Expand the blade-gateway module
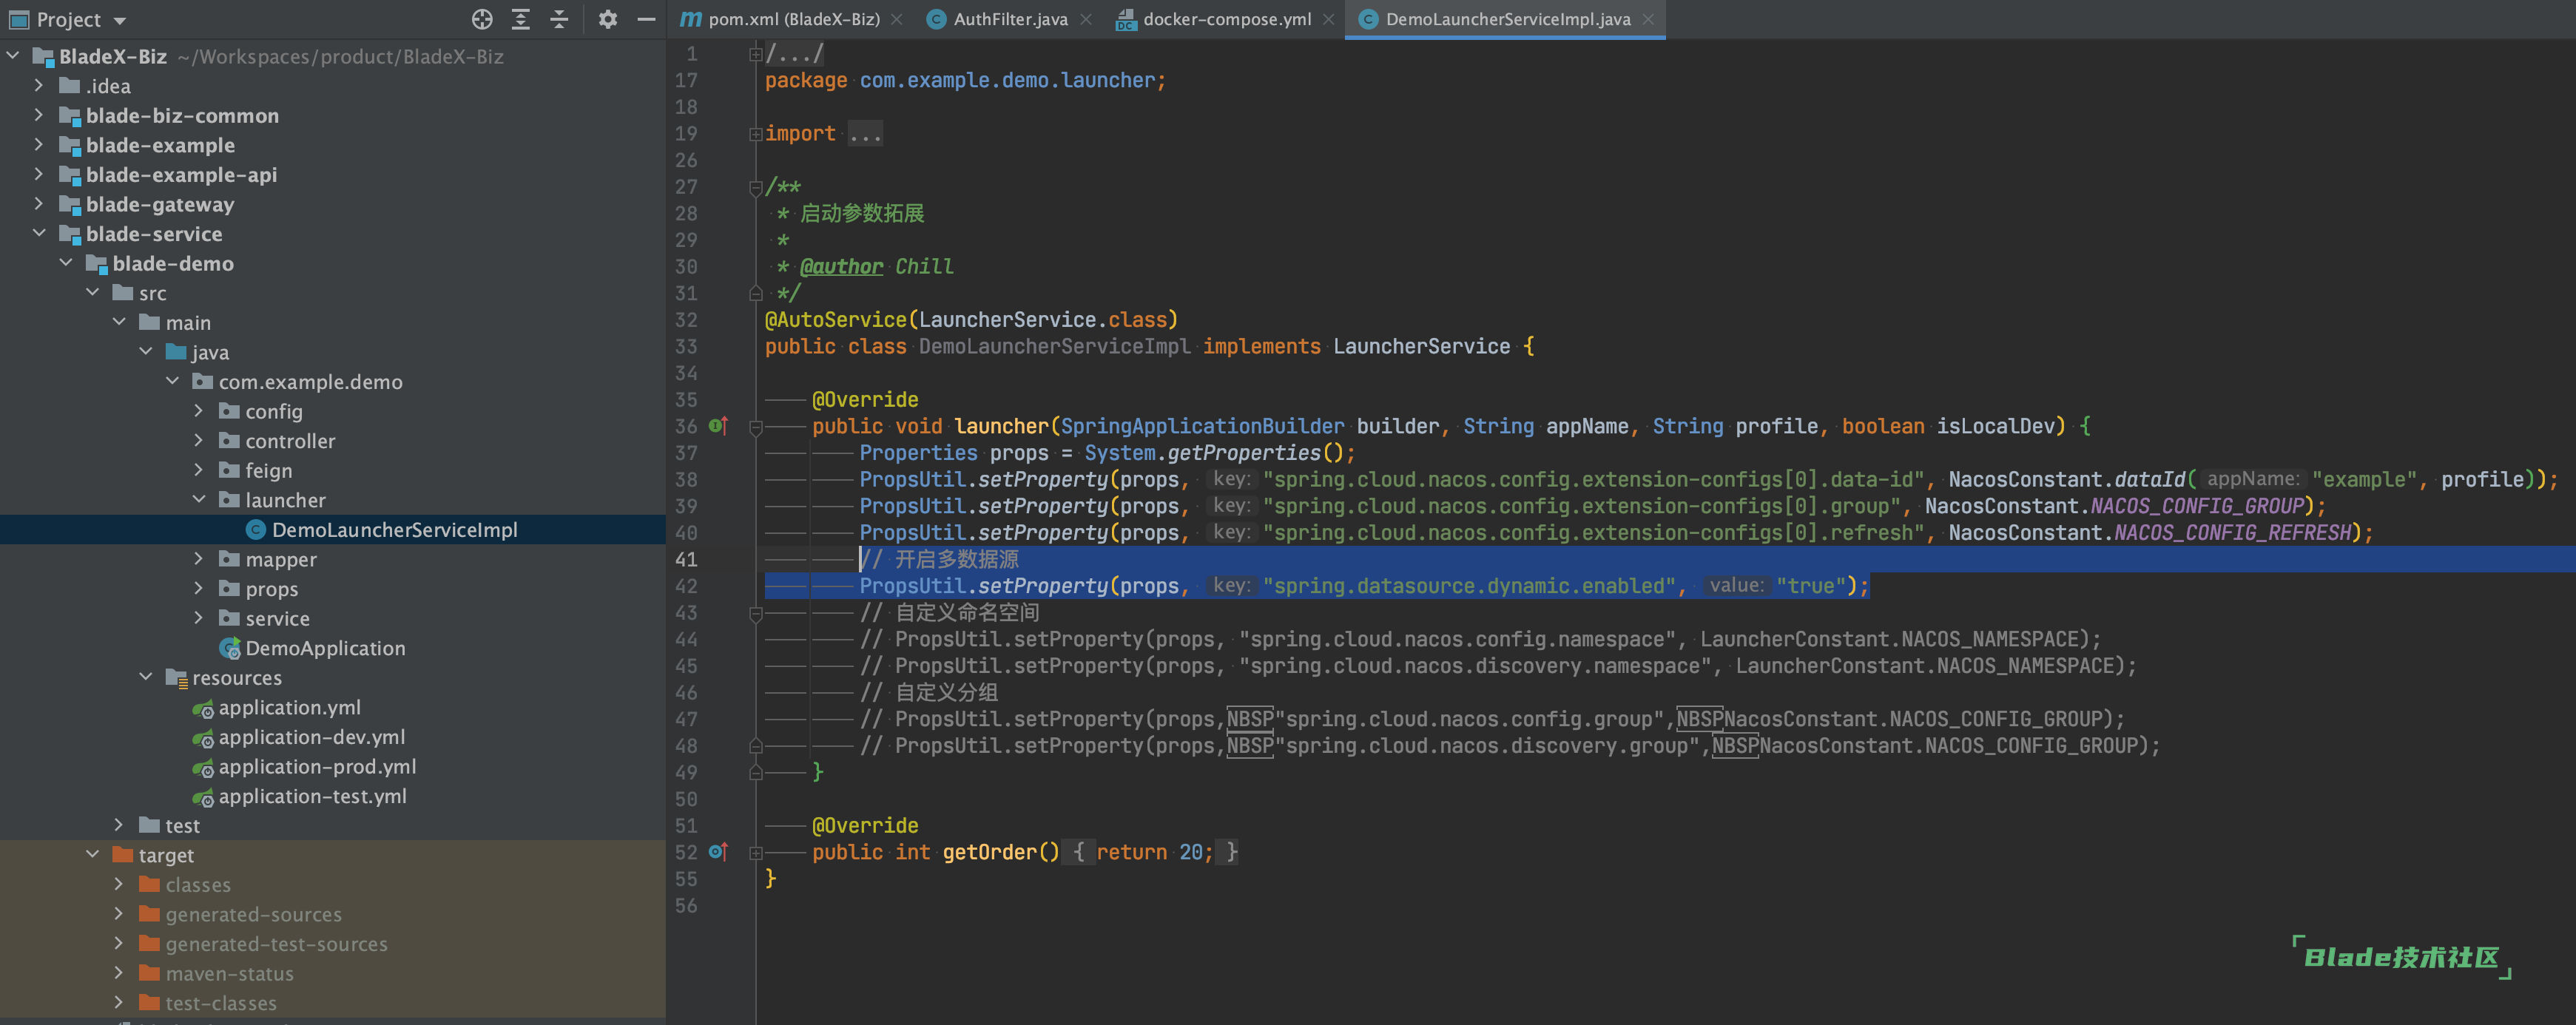The height and width of the screenshot is (1025, 2576). pos(39,204)
